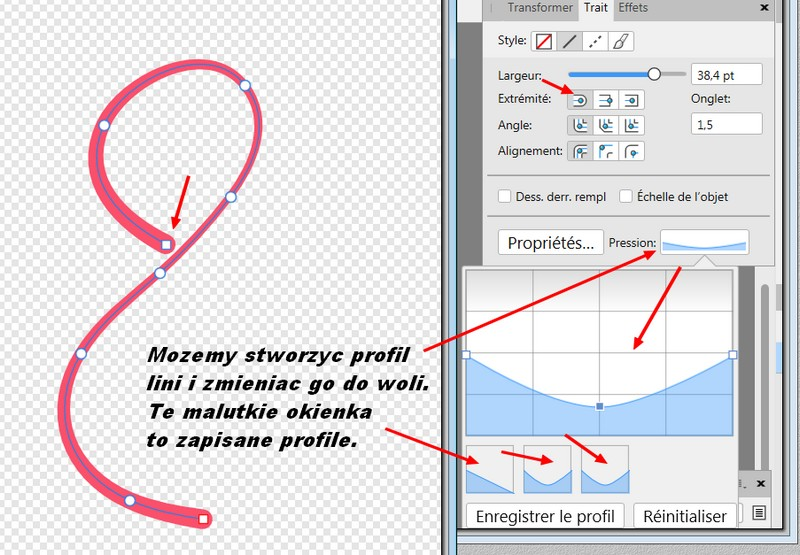Pick the middle Alignement stroke icon

click(606, 152)
